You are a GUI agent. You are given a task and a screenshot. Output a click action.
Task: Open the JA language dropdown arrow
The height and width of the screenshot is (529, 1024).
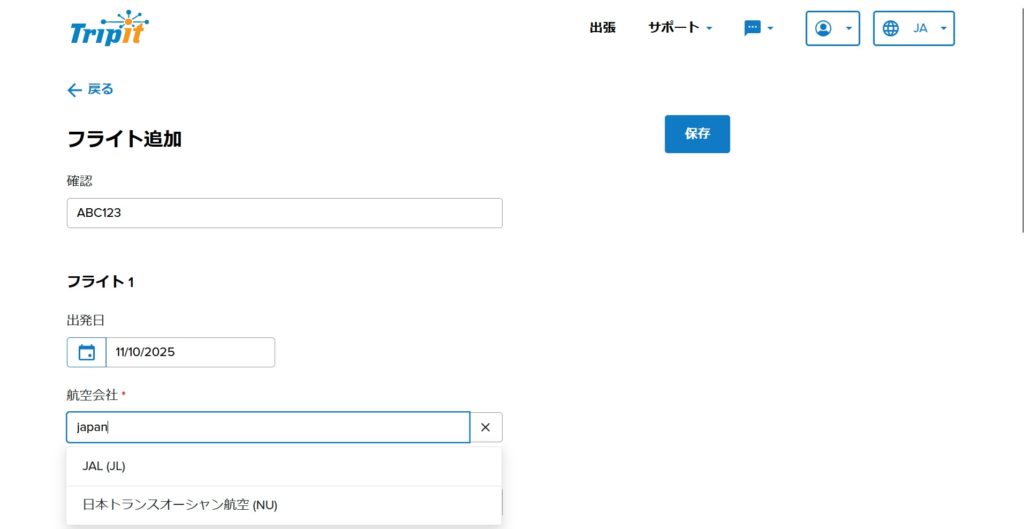coord(943,28)
